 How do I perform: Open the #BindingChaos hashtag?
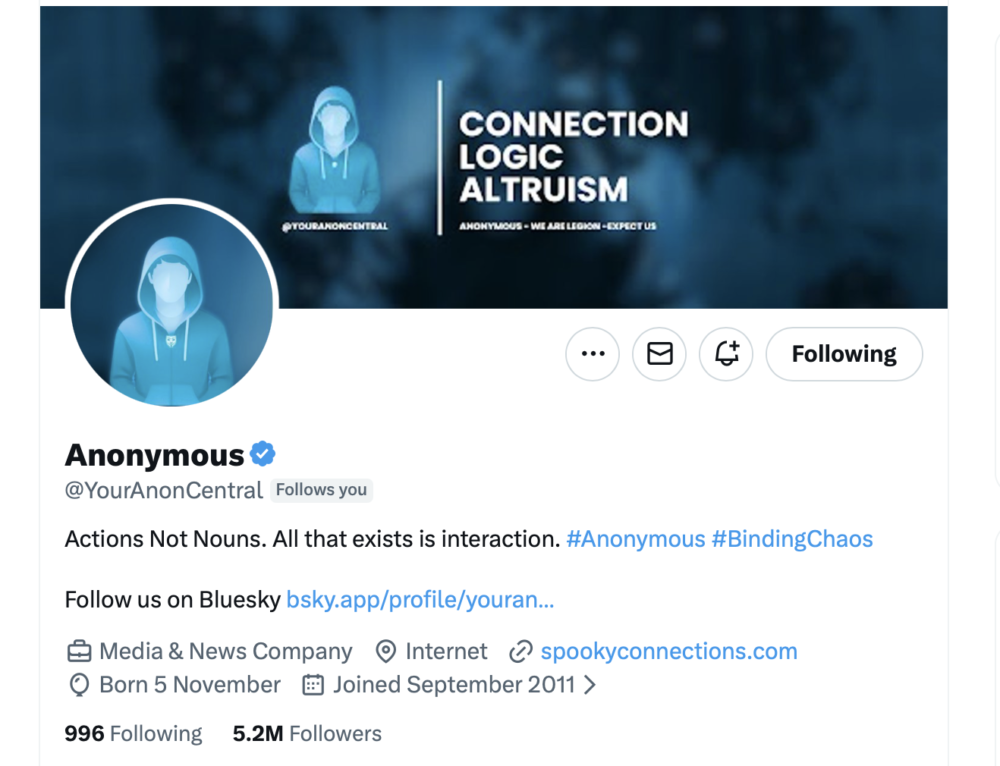(x=792, y=539)
